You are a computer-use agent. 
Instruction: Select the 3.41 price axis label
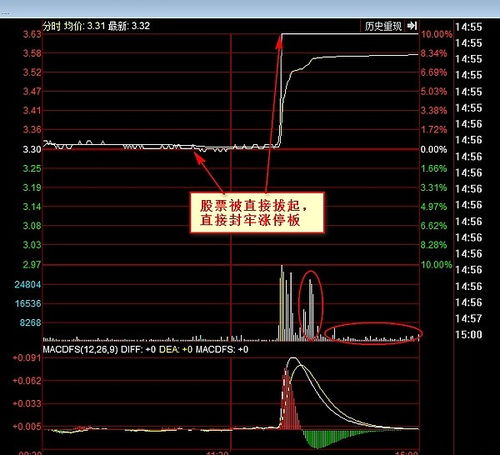click(32, 110)
